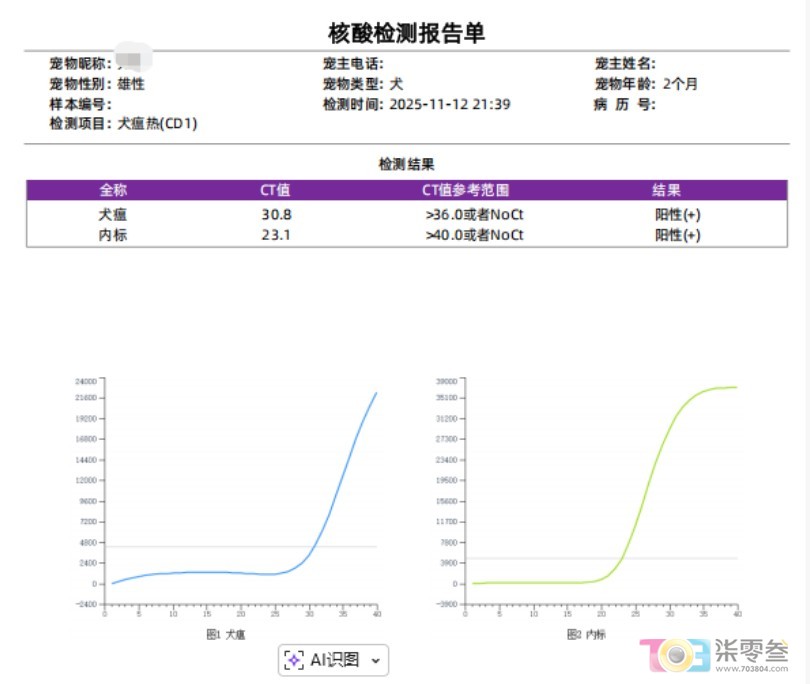The image size is (810, 684).
Task: Click the 结果 column header
Action: coord(667,190)
